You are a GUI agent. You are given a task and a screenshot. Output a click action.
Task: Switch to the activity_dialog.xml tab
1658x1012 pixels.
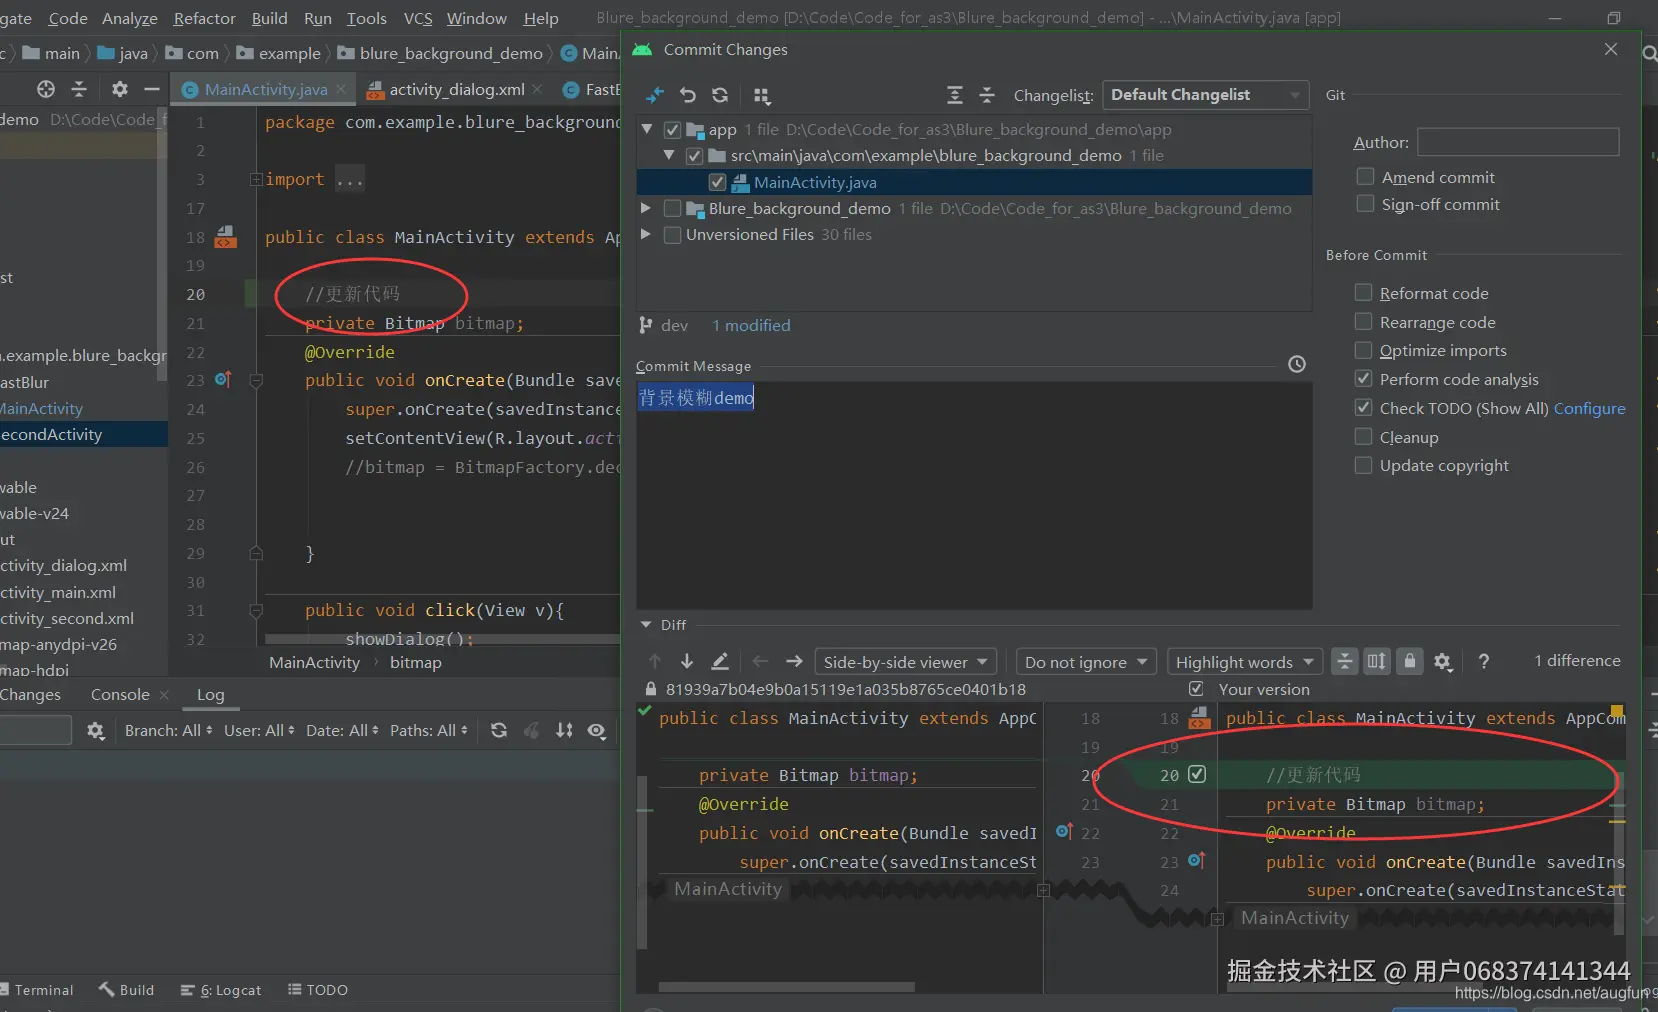click(x=456, y=89)
